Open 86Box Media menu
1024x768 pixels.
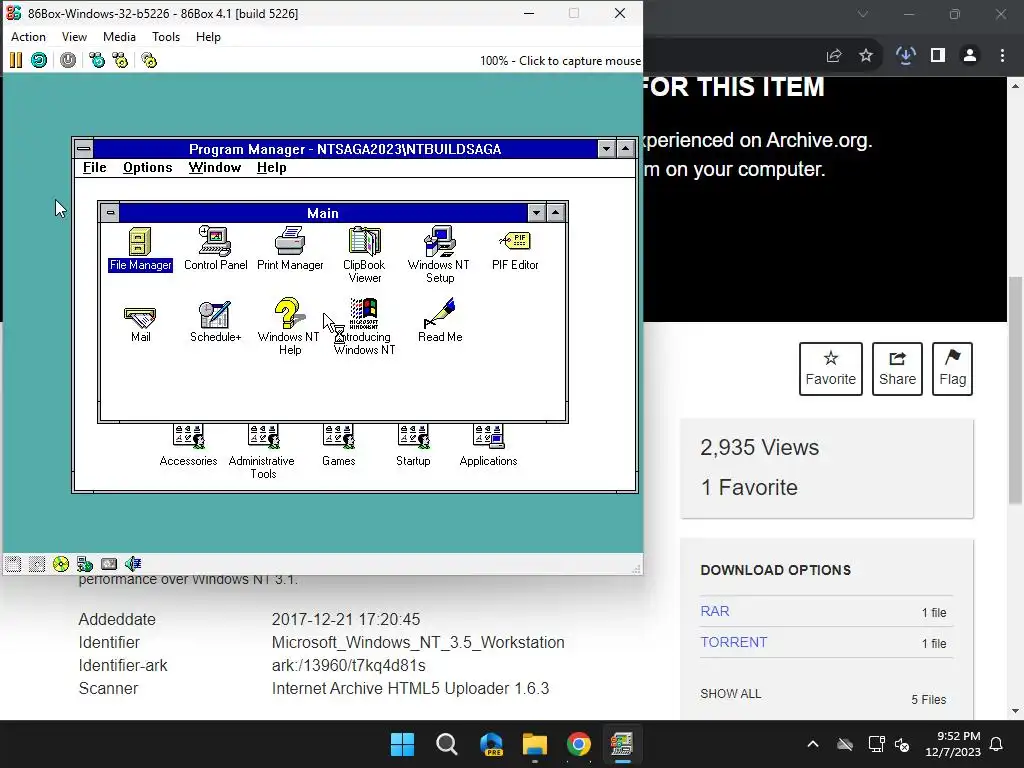click(120, 37)
